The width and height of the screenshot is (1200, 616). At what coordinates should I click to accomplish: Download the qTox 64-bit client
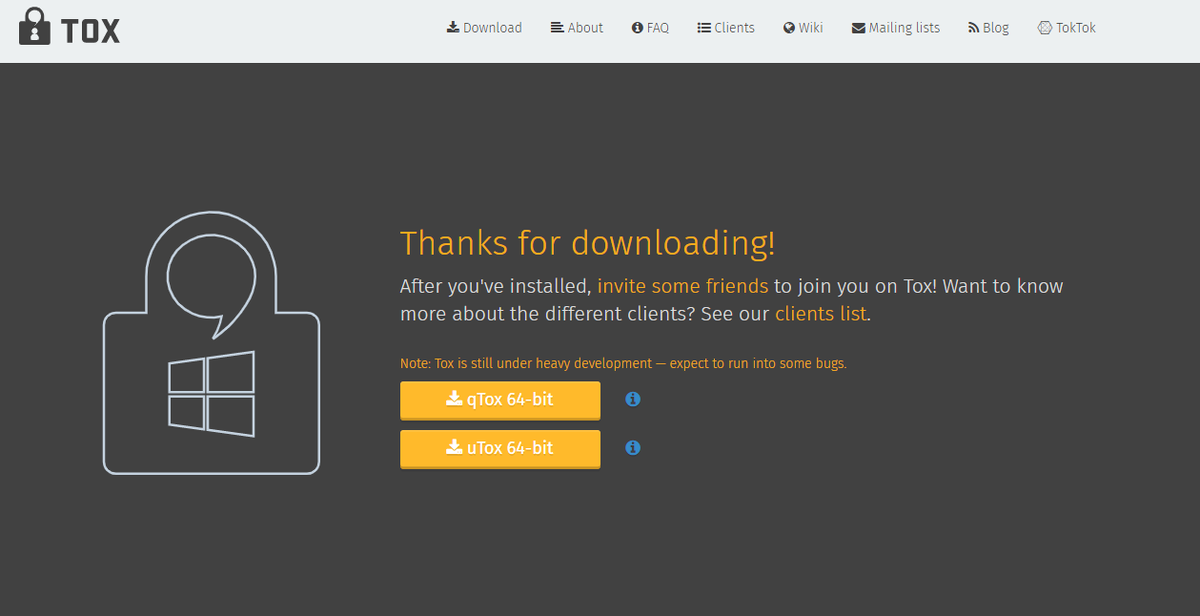[500, 400]
